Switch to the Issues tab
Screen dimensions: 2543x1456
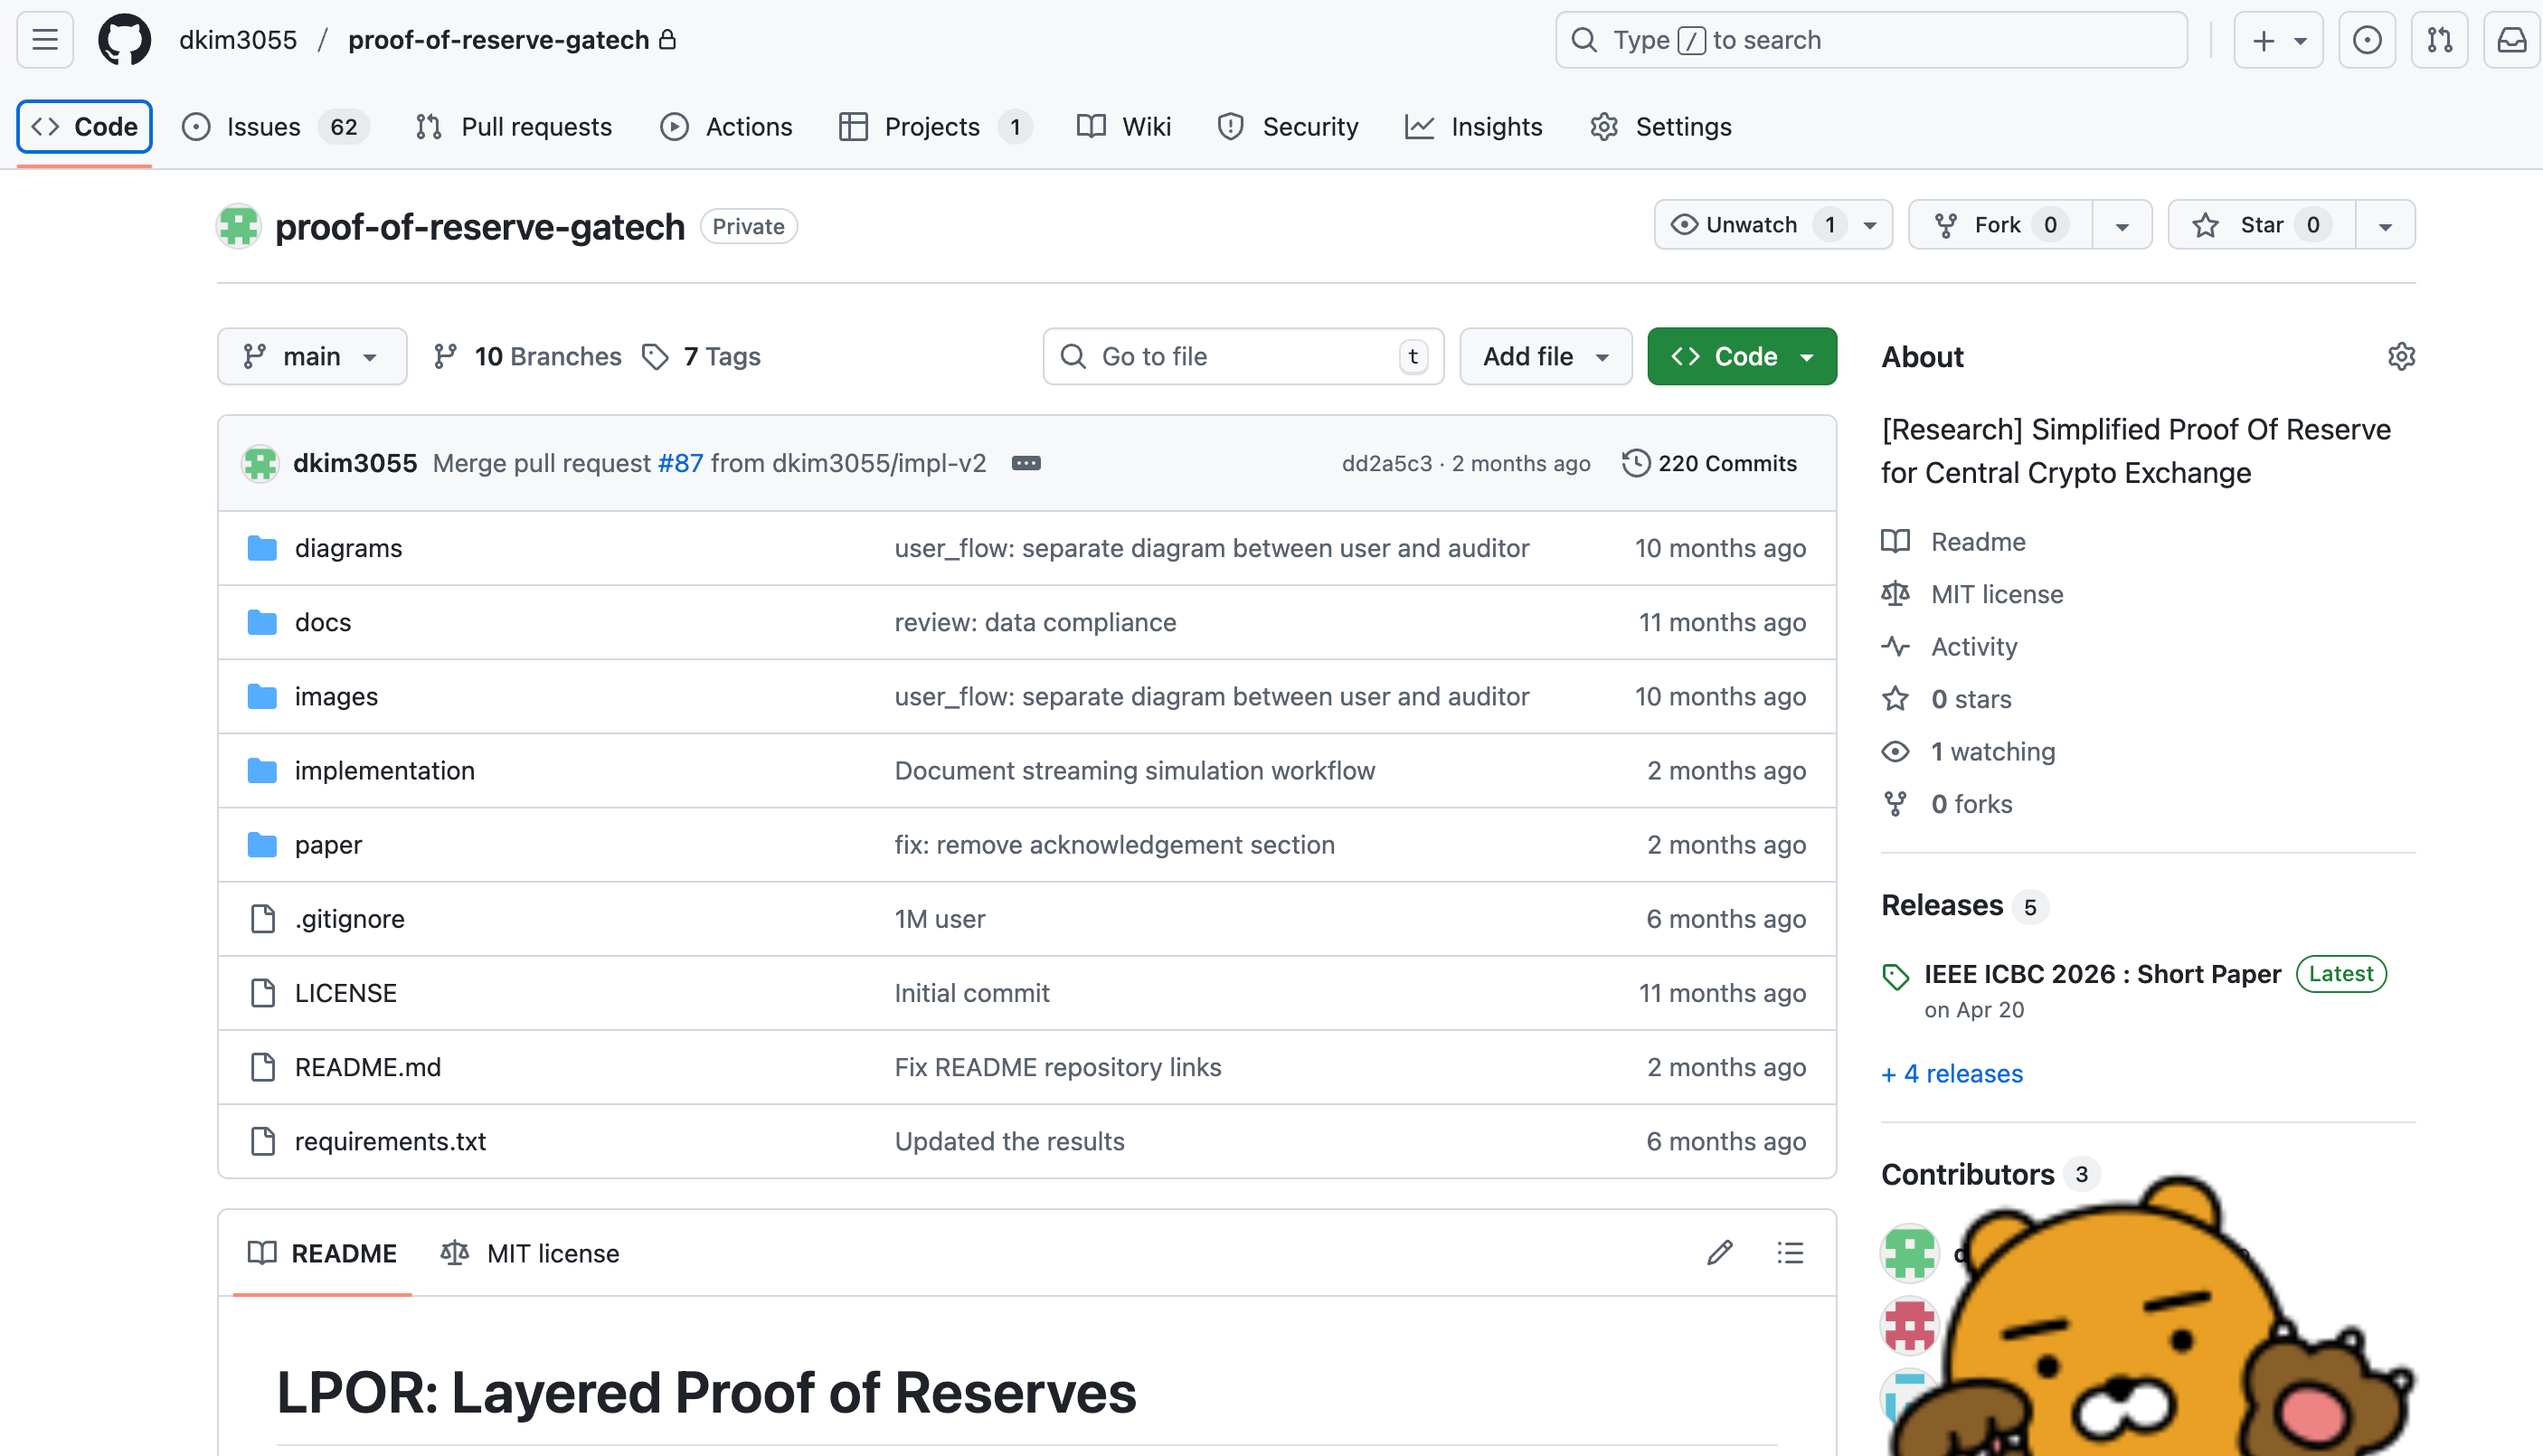(275, 127)
